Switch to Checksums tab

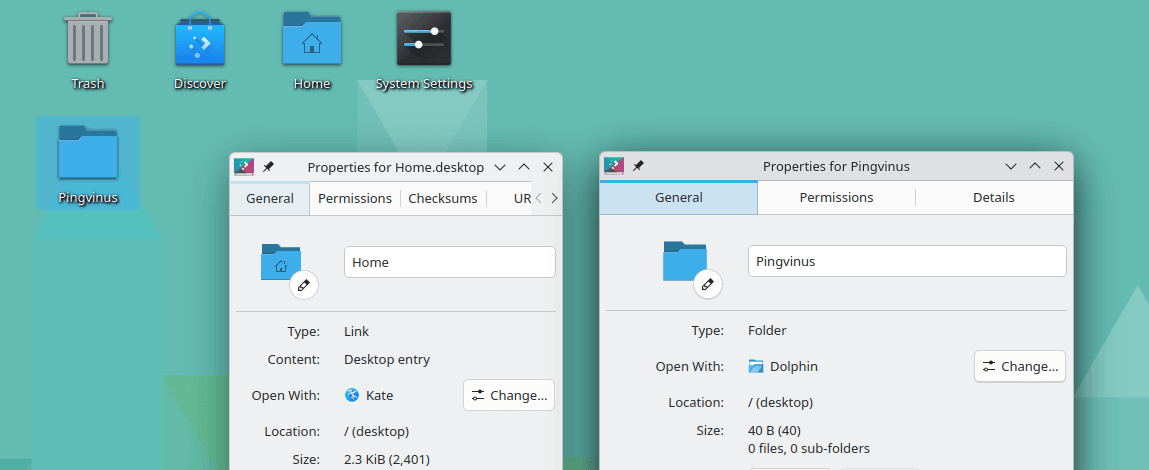click(443, 198)
